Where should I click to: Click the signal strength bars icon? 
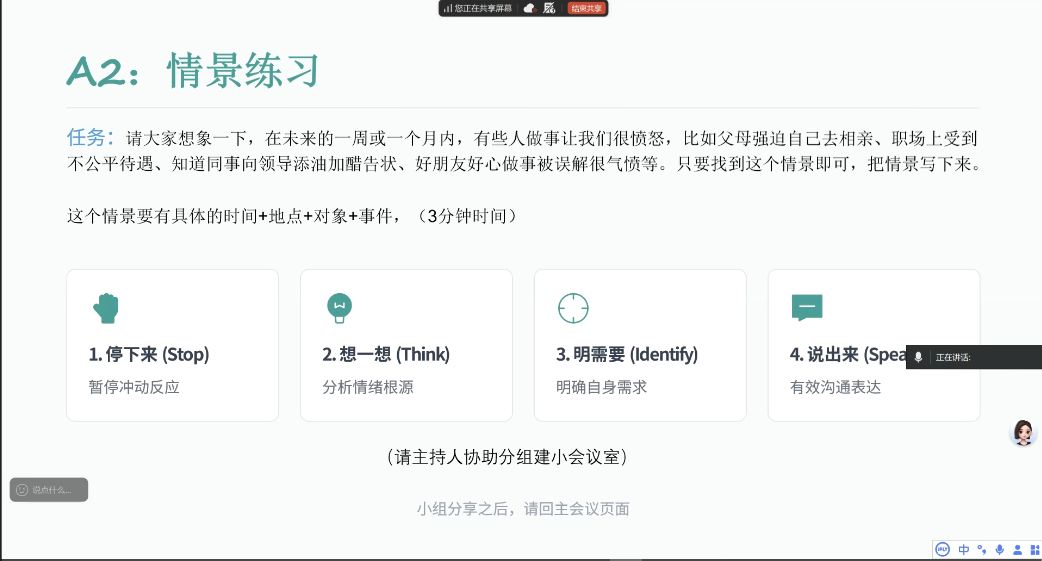[x=447, y=8]
